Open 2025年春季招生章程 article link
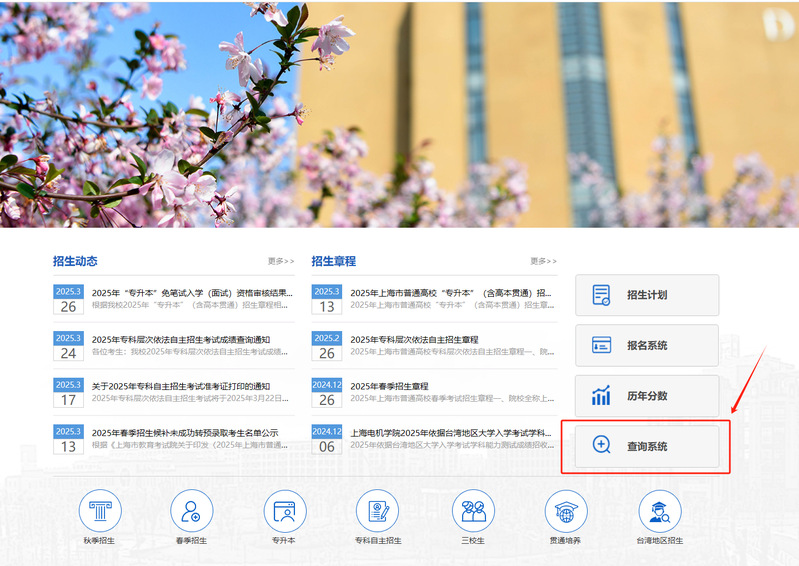Screen dimensions: 799x566 (x=389, y=386)
